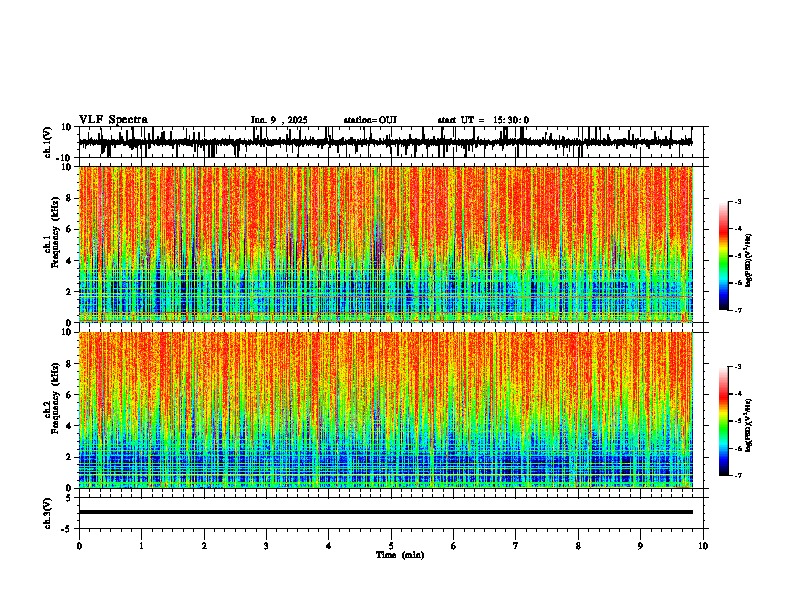Click the "ch.3(V)" axis label

[x=48, y=514]
